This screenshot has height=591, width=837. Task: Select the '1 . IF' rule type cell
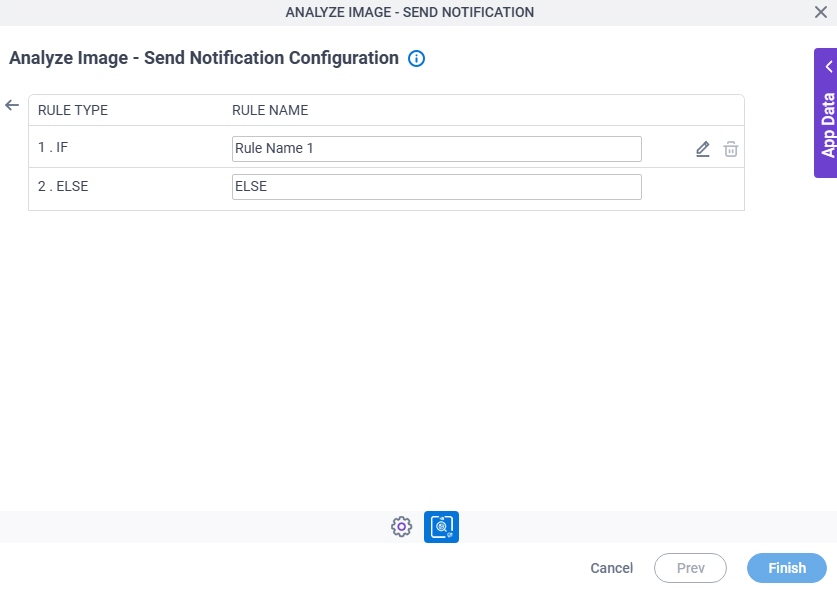[x=53, y=147]
